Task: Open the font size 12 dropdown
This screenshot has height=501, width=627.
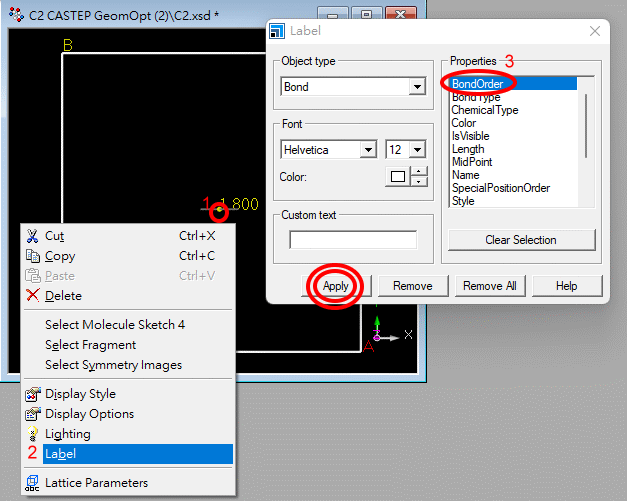Action: click(417, 150)
